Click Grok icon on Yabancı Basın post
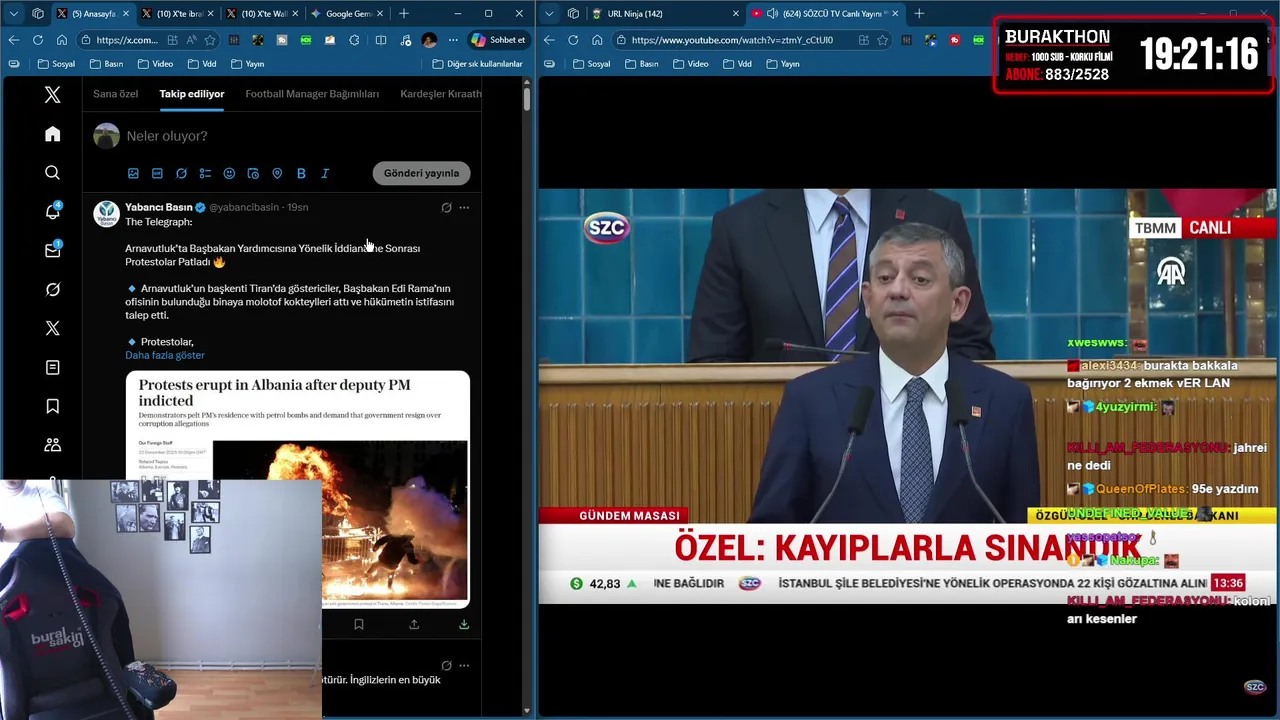Viewport: 1280px width, 720px height. click(x=446, y=208)
